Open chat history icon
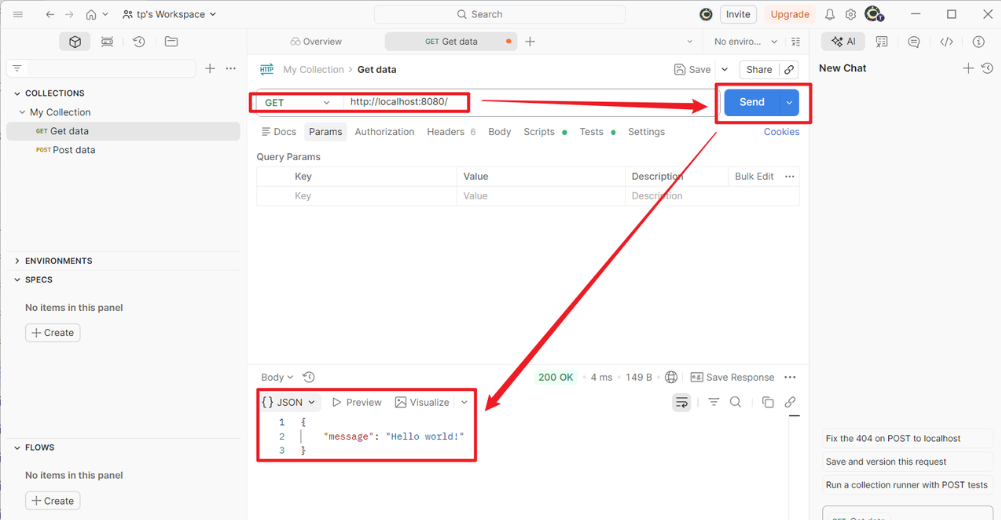Image resolution: width=1001 pixels, height=520 pixels. click(987, 68)
